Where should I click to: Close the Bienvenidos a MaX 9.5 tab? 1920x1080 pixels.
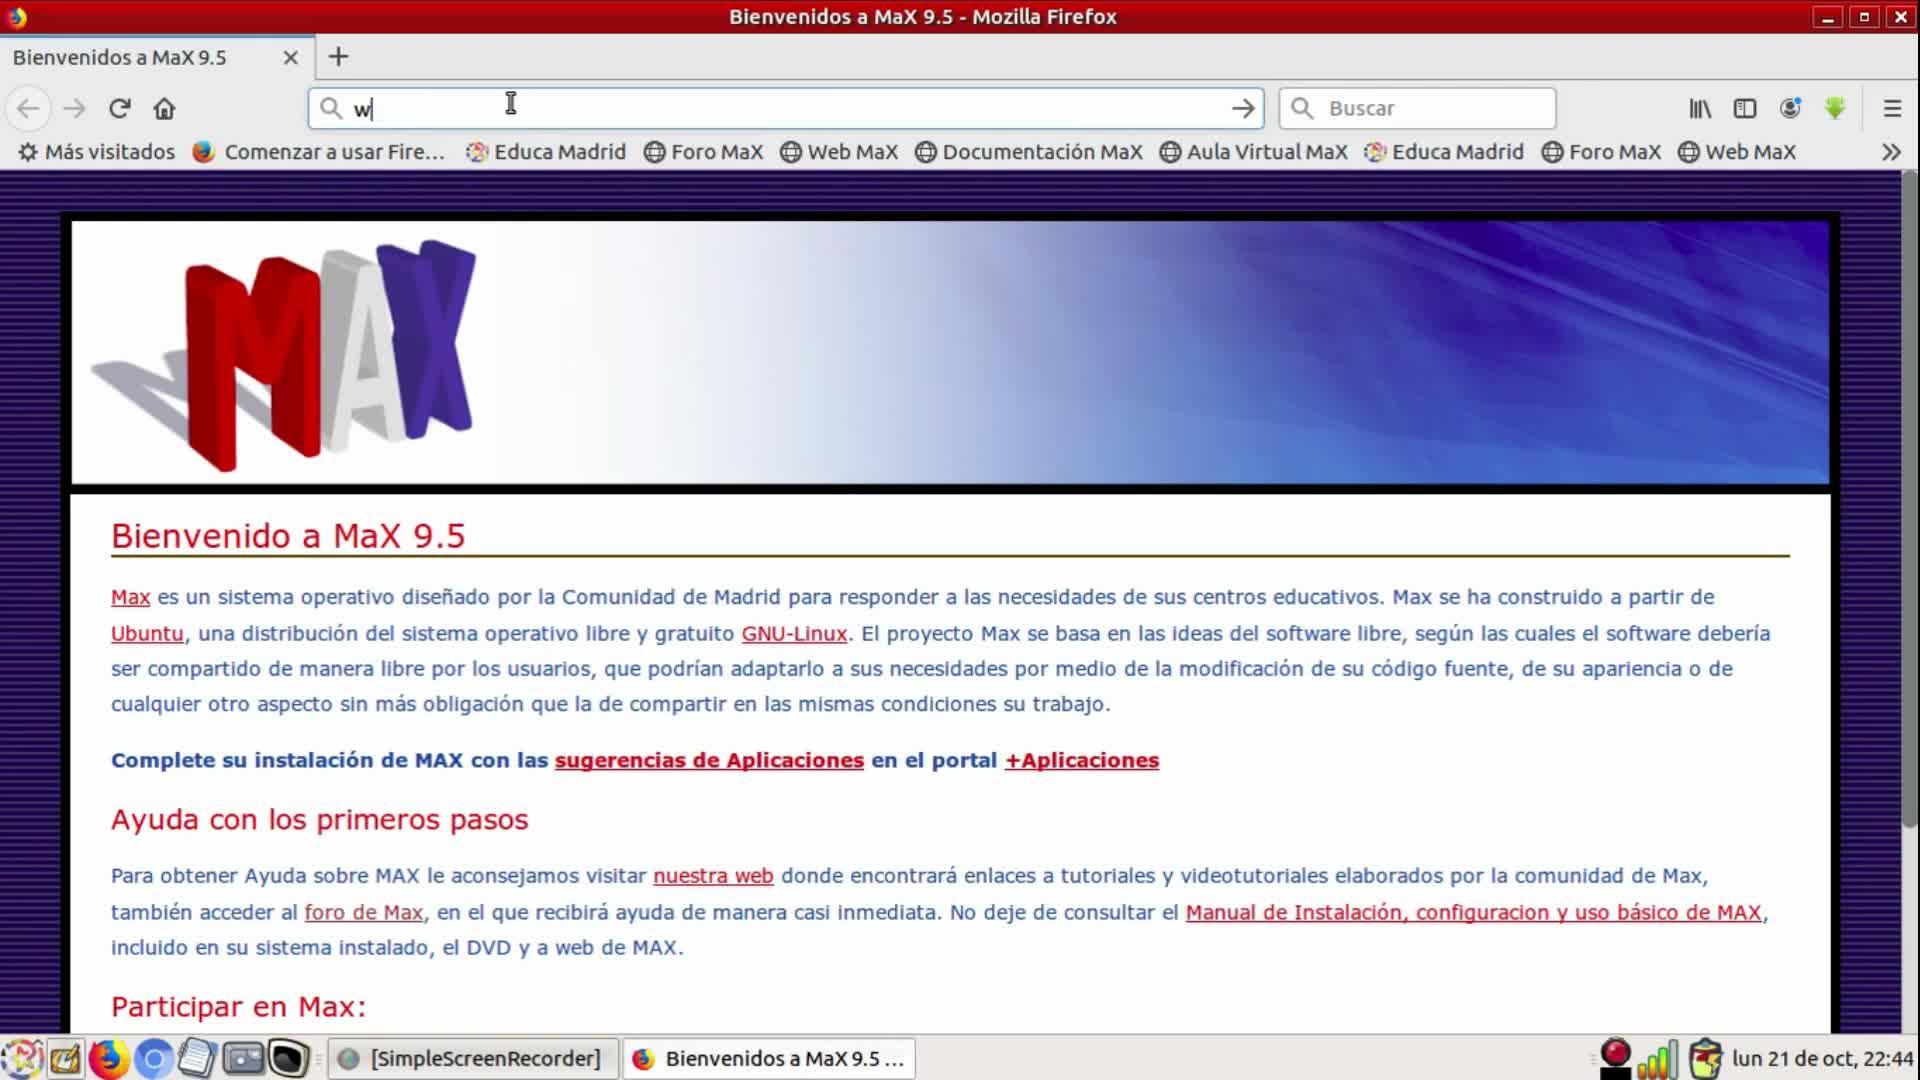291,57
